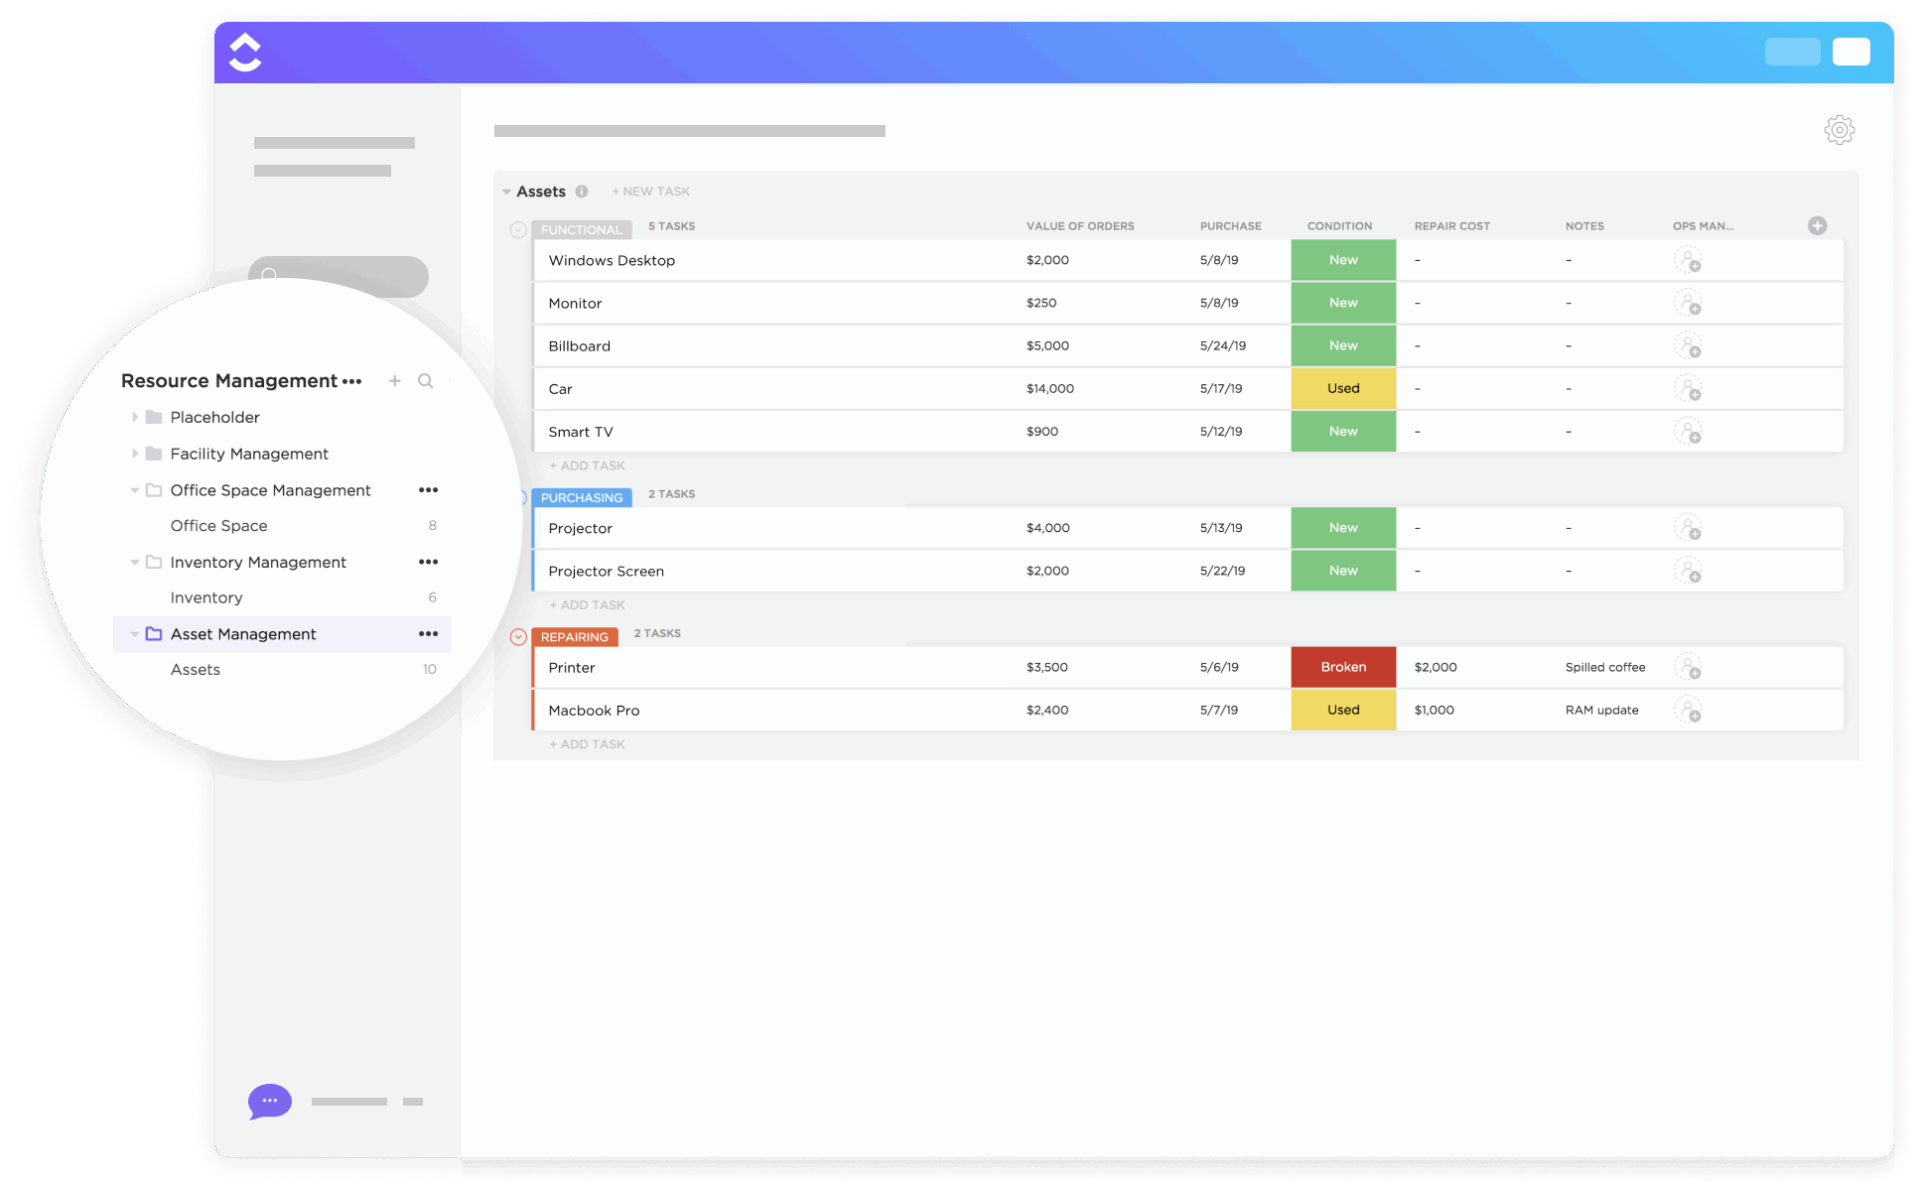
Task: Collapse the FUNCTIONAL task group
Action: pyautogui.click(x=518, y=229)
